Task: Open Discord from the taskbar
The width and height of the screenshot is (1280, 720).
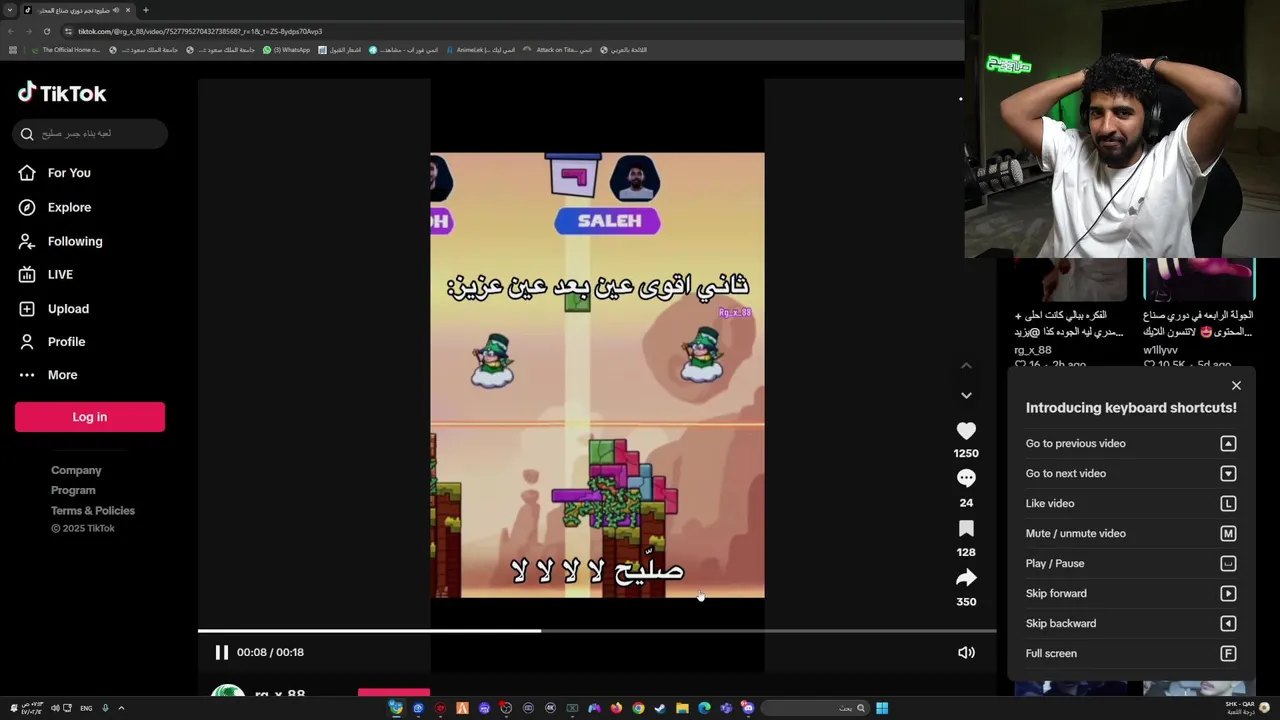Action: coord(748,708)
